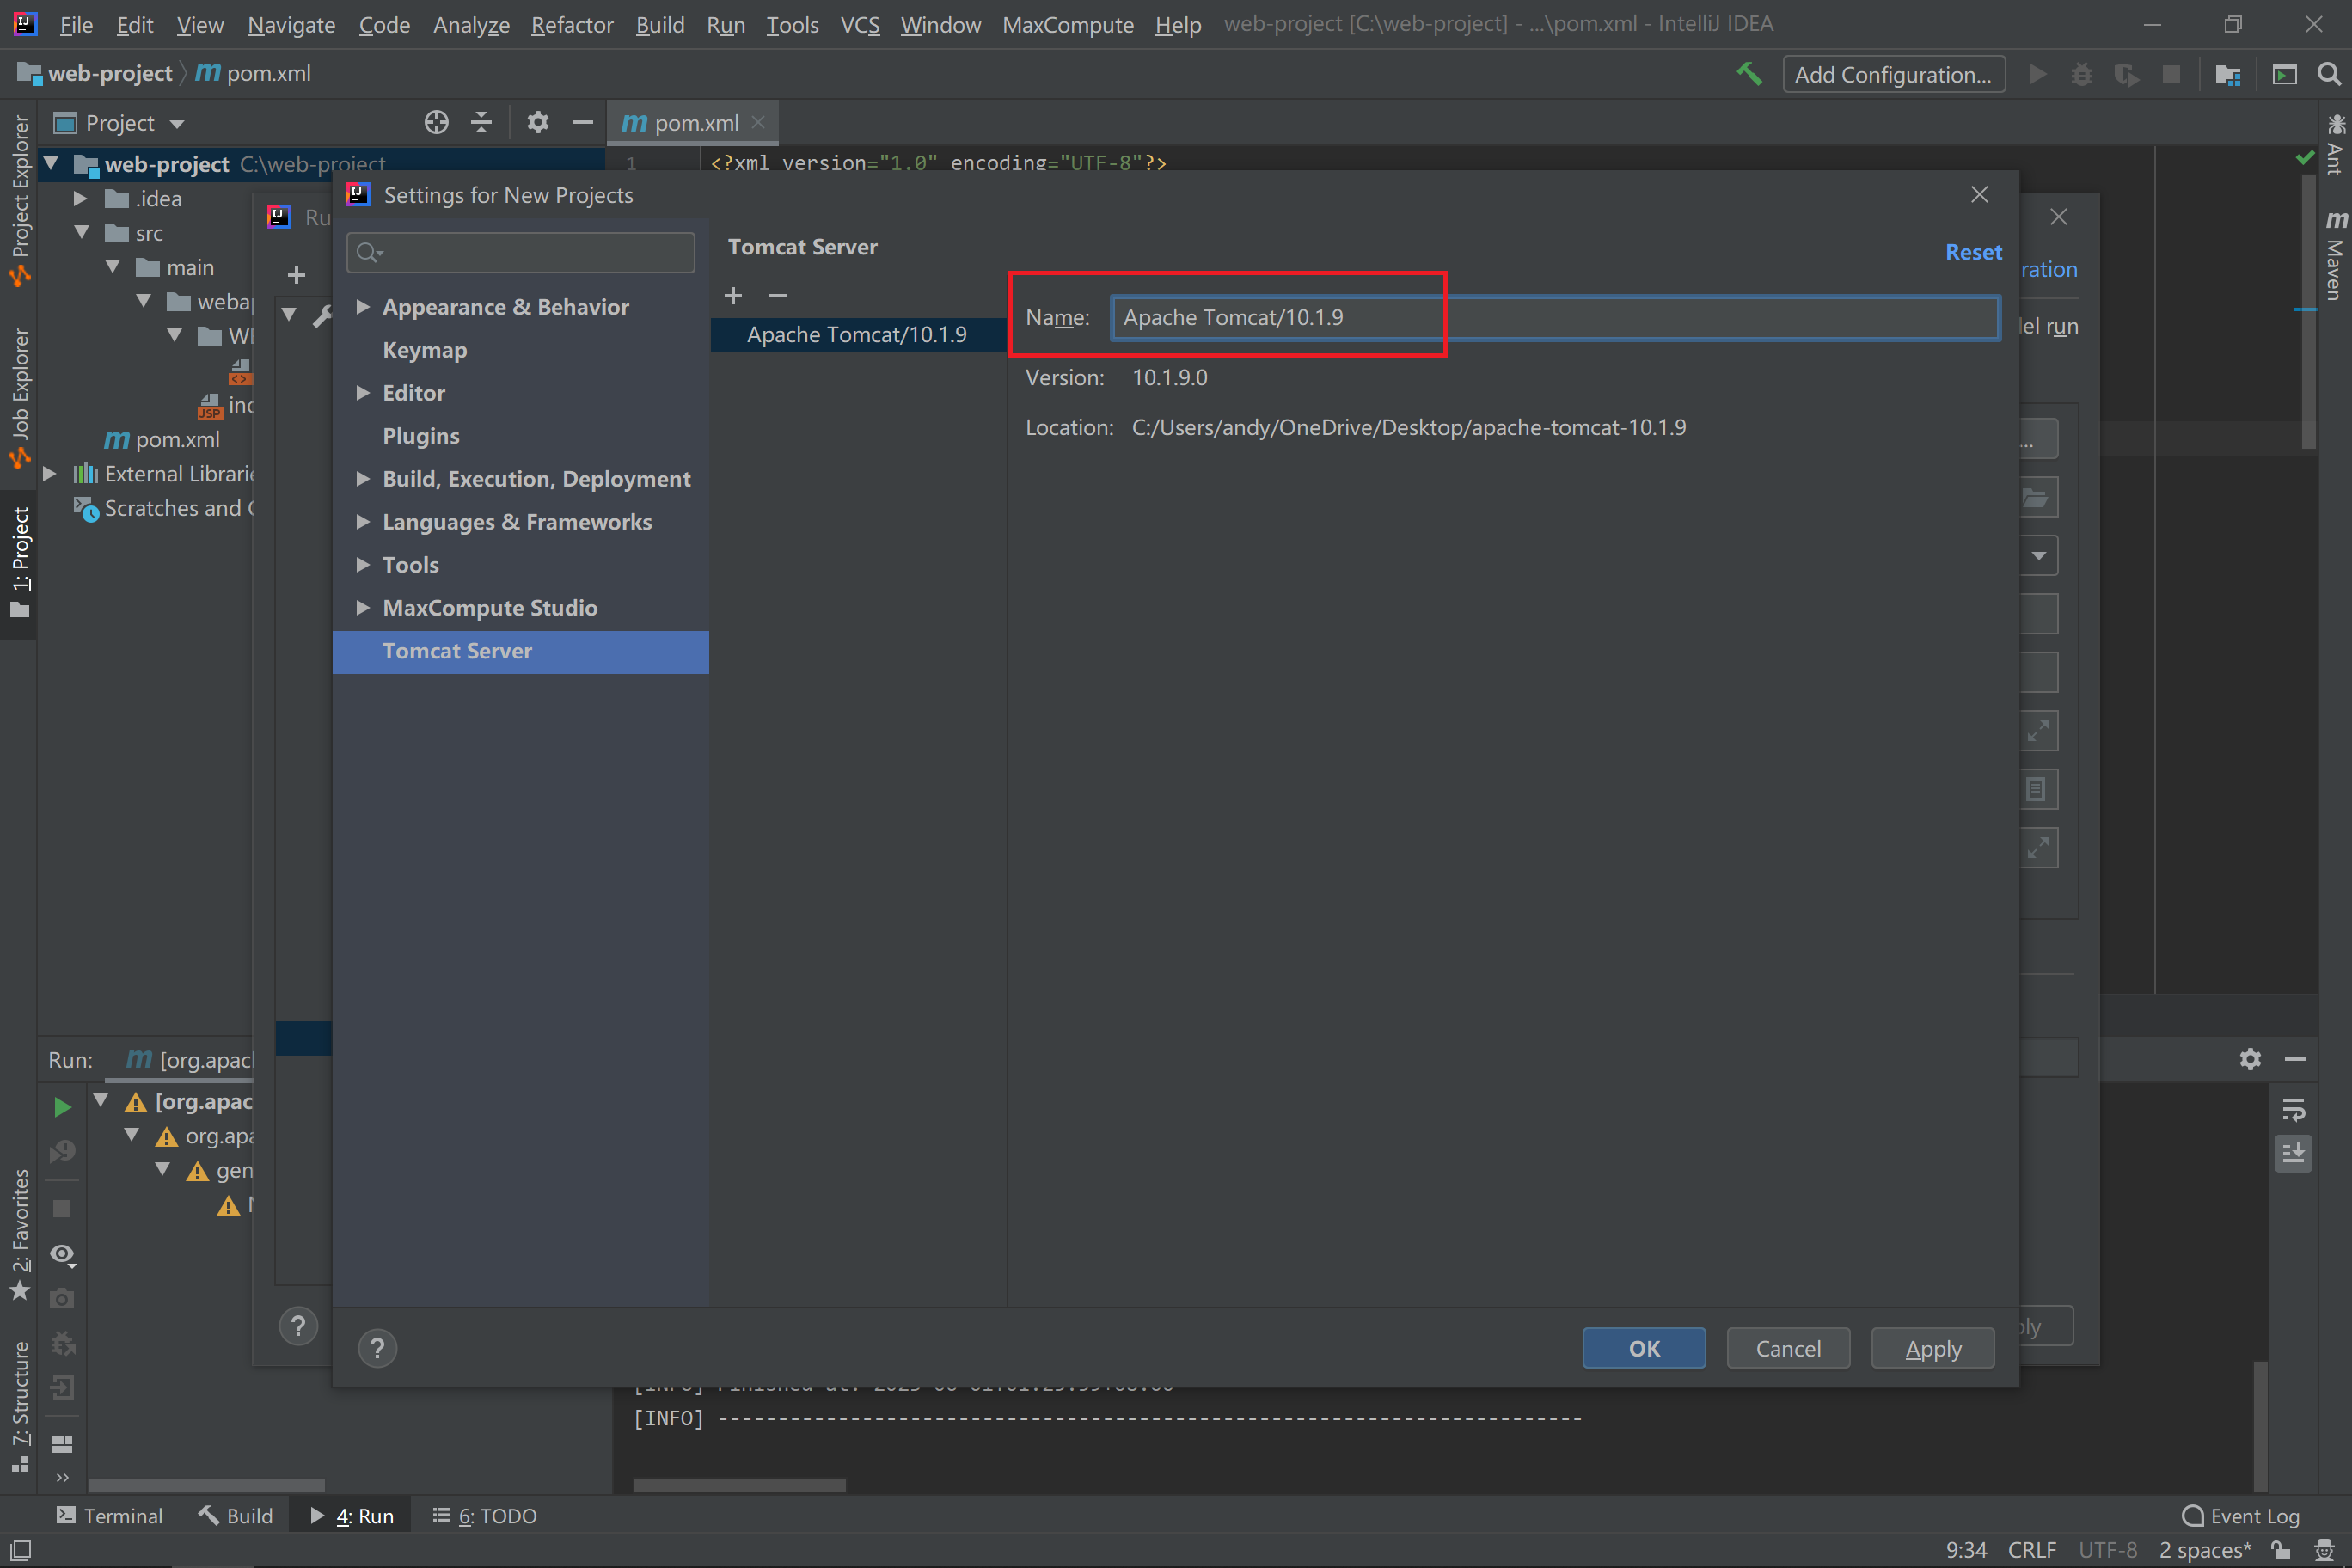This screenshot has height=1568, width=2352.
Task: Click the add Tomcat server plus icon
Action: (x=733, y=296)
